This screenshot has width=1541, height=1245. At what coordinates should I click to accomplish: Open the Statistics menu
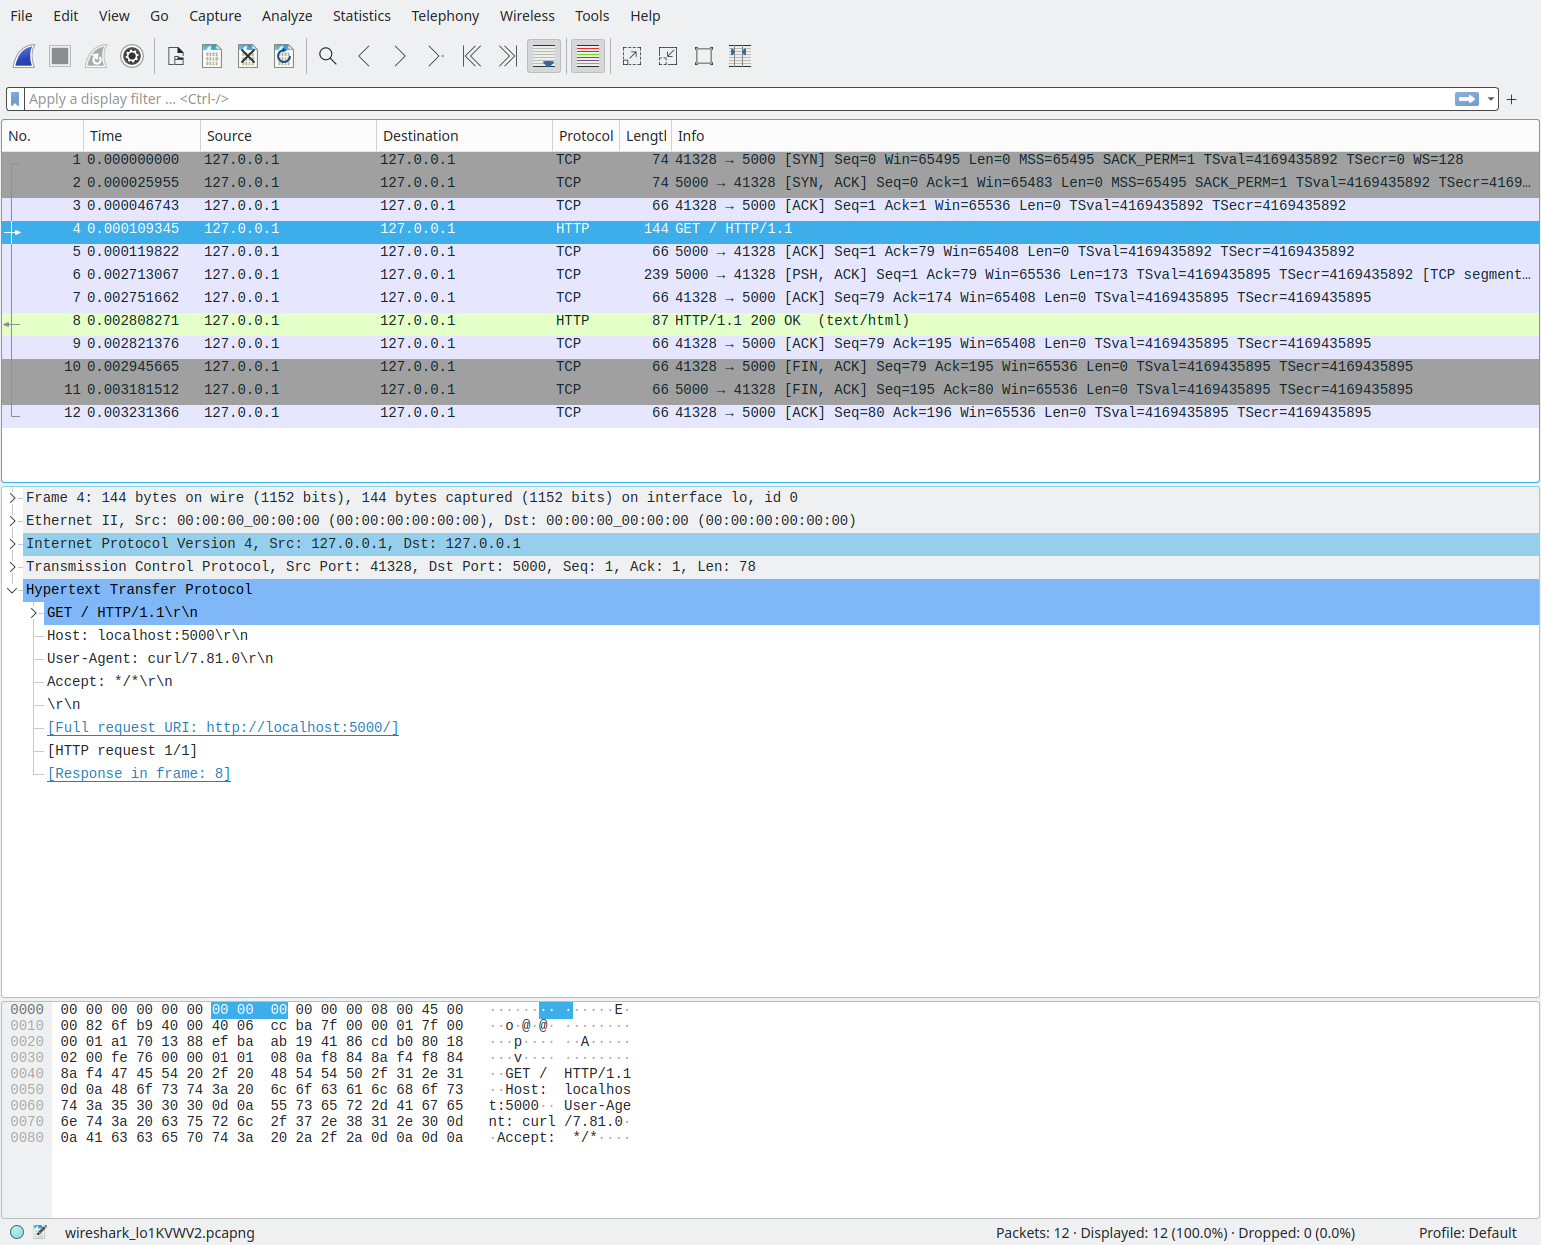point(361,16)
